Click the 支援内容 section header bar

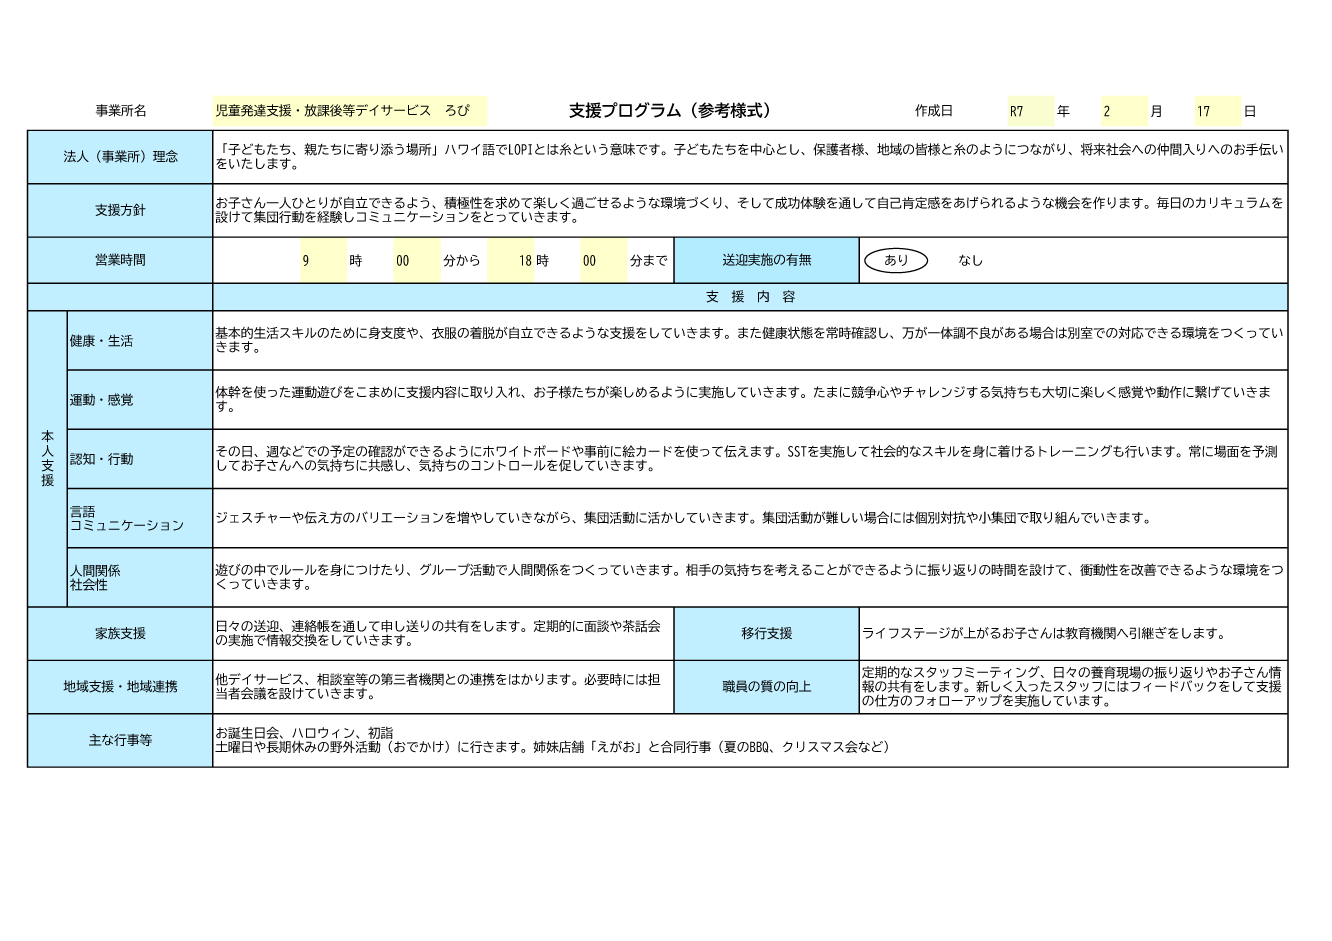click(750, 297)
